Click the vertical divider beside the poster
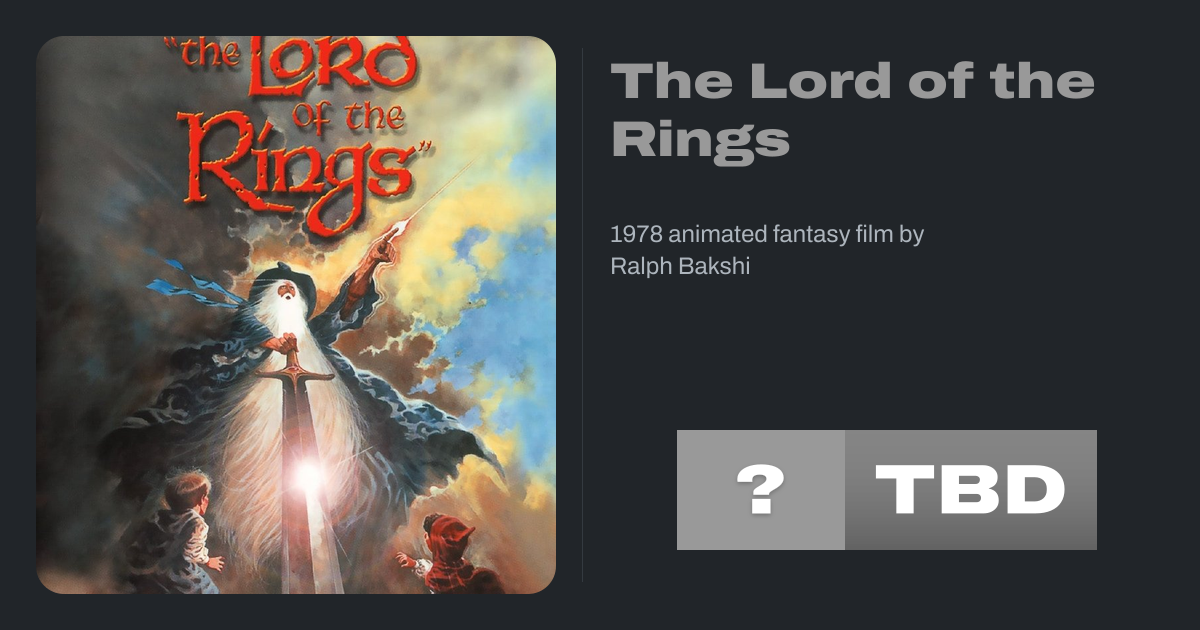 pyautogui.click(x=583, y=315)
